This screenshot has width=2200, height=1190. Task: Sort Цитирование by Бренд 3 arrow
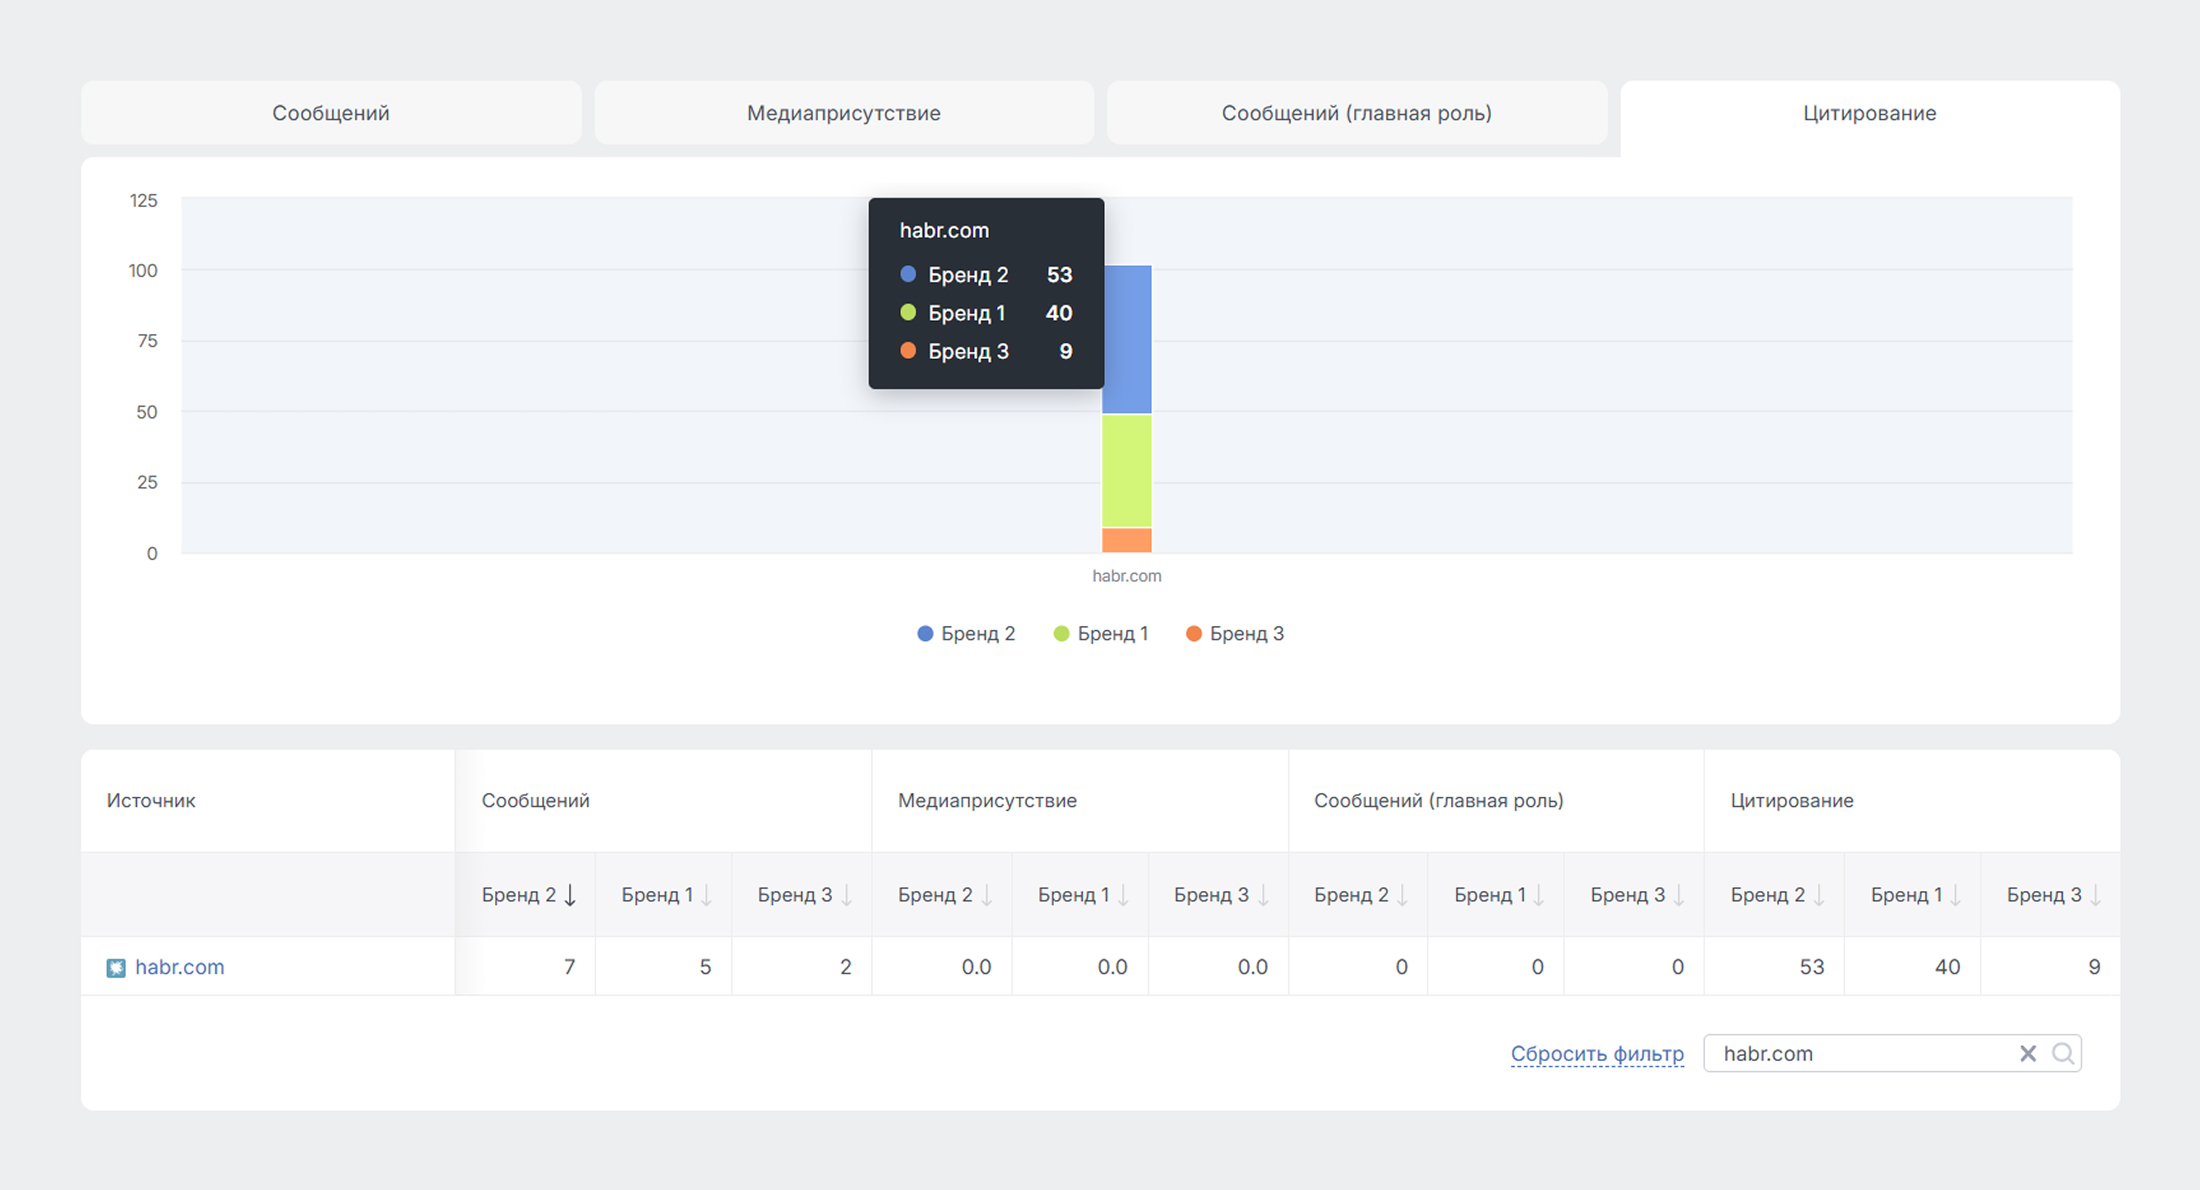(x=2095, y=895)
